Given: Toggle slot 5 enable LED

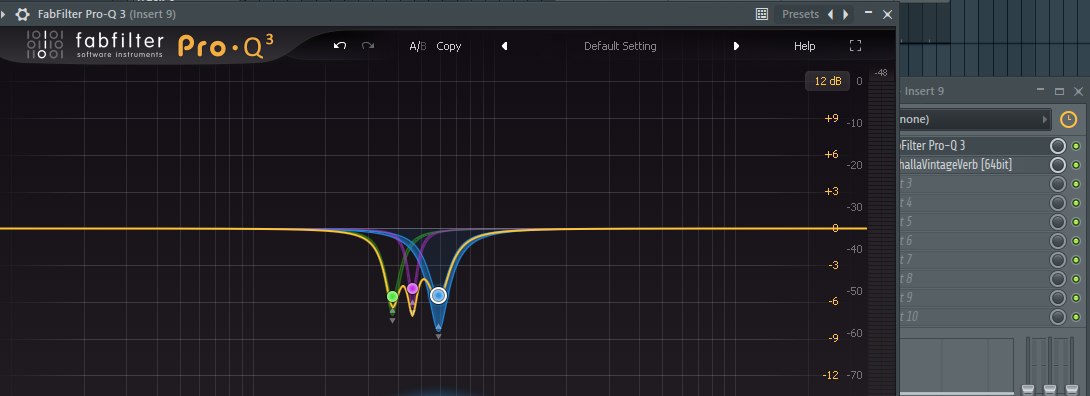Looking at the screenshot, I should (x=1076, y=222).
